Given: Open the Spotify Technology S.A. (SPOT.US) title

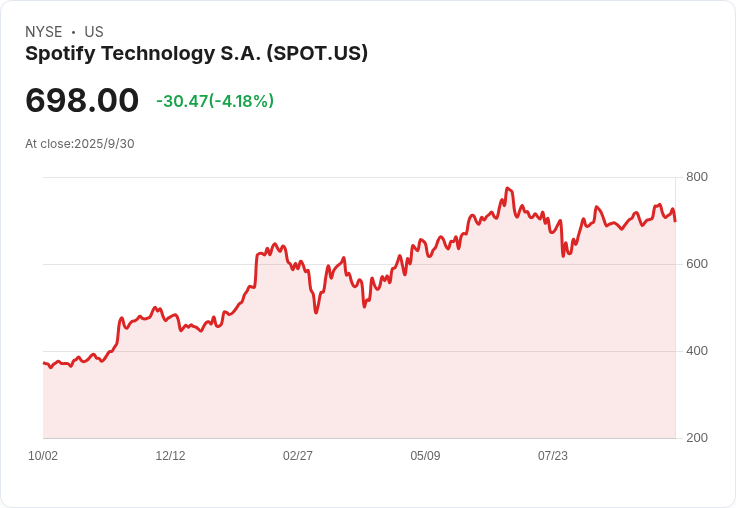Looking at the screenshot, I should [x=196, y=54].
